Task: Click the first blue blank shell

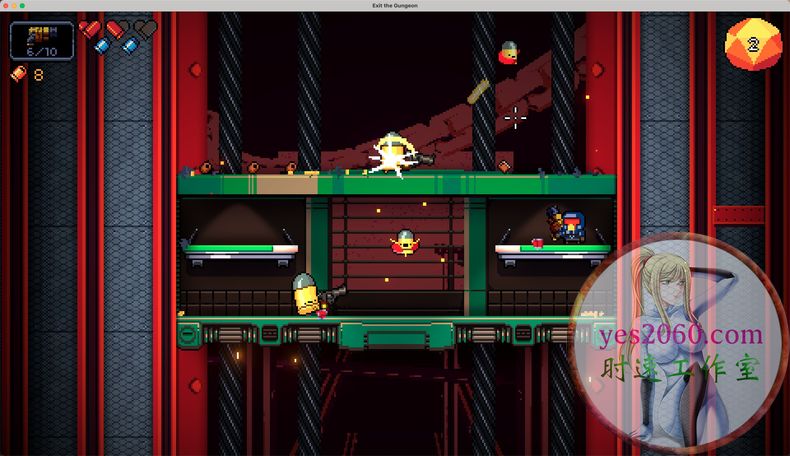Action: (102, 45)
